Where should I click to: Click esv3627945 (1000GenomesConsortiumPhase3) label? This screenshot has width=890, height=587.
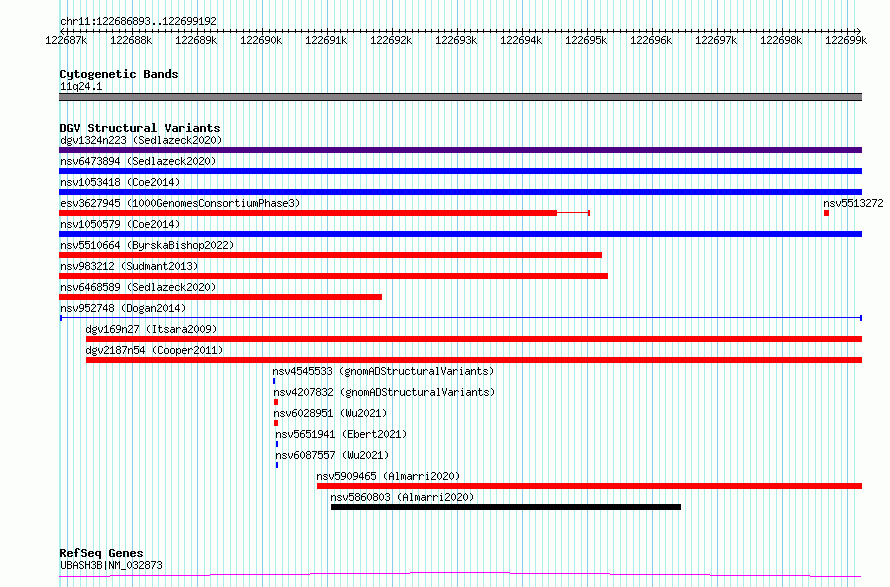point(180,203)
